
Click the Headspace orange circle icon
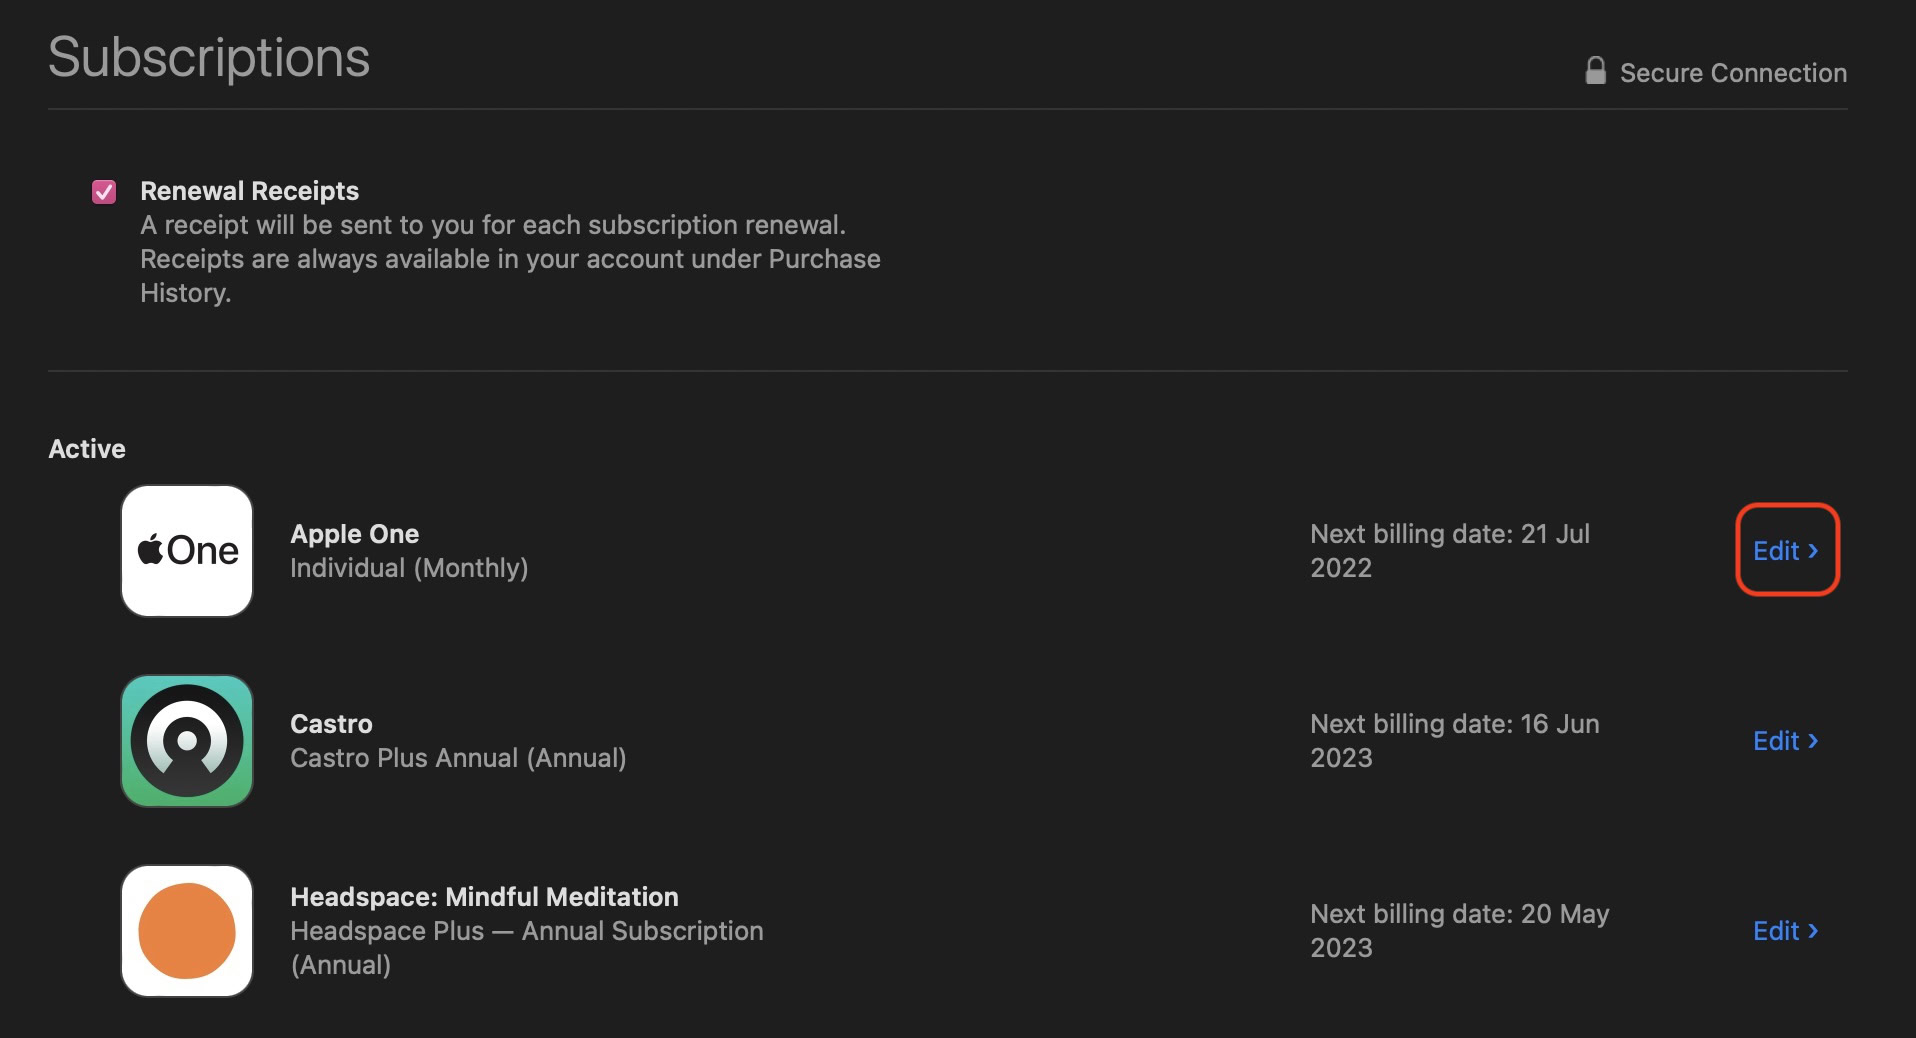coord(187,931)
